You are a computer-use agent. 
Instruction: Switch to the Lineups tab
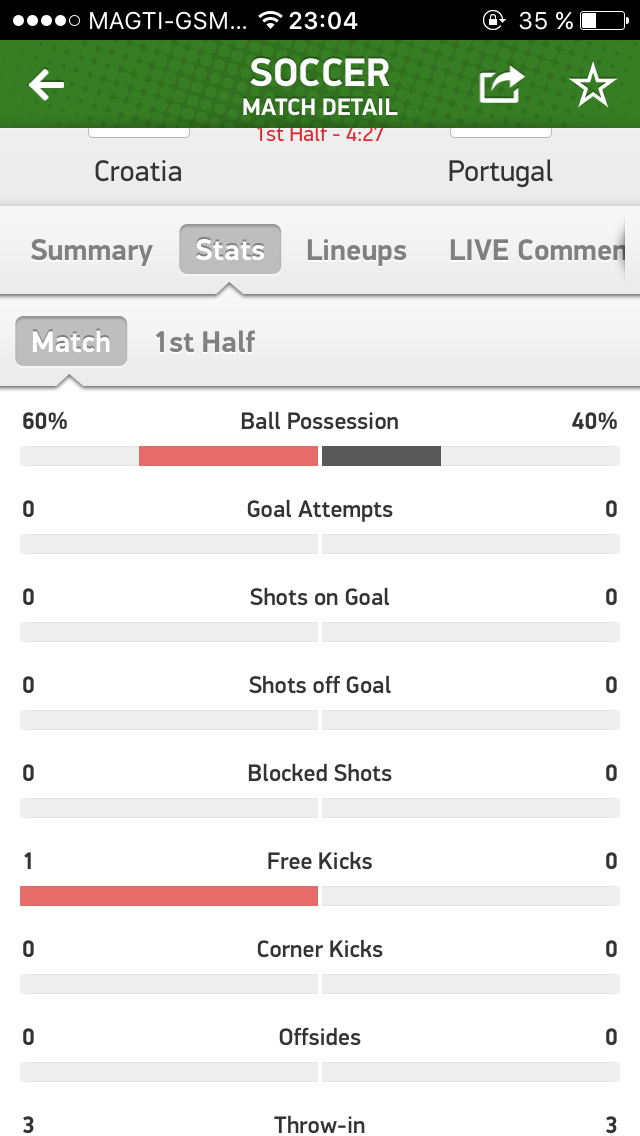click(x=357, y=250)
